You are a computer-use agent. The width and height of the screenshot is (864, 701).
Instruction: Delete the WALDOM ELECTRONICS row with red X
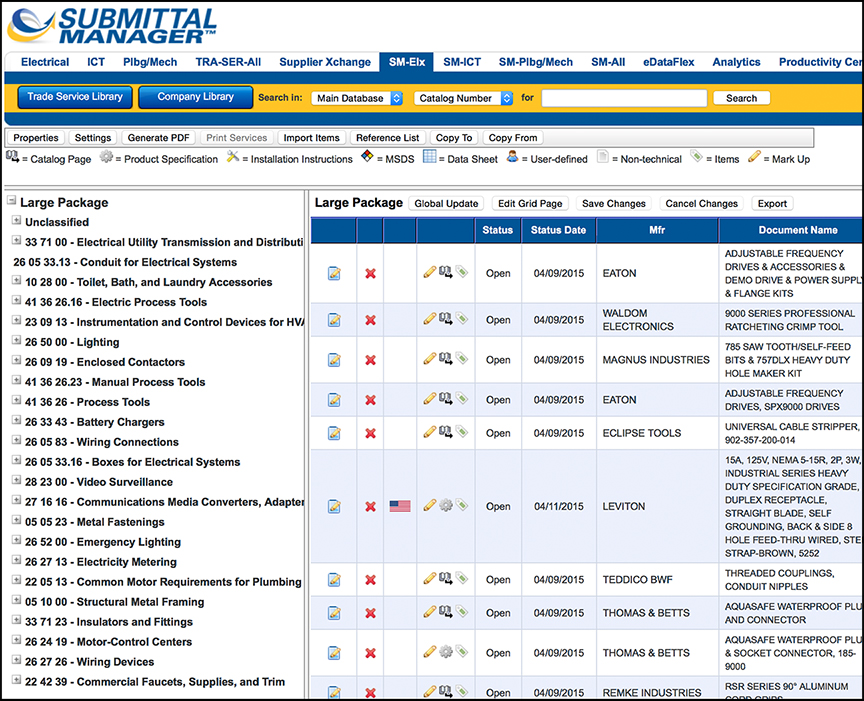pyautogui.click(x=370, y=320)
